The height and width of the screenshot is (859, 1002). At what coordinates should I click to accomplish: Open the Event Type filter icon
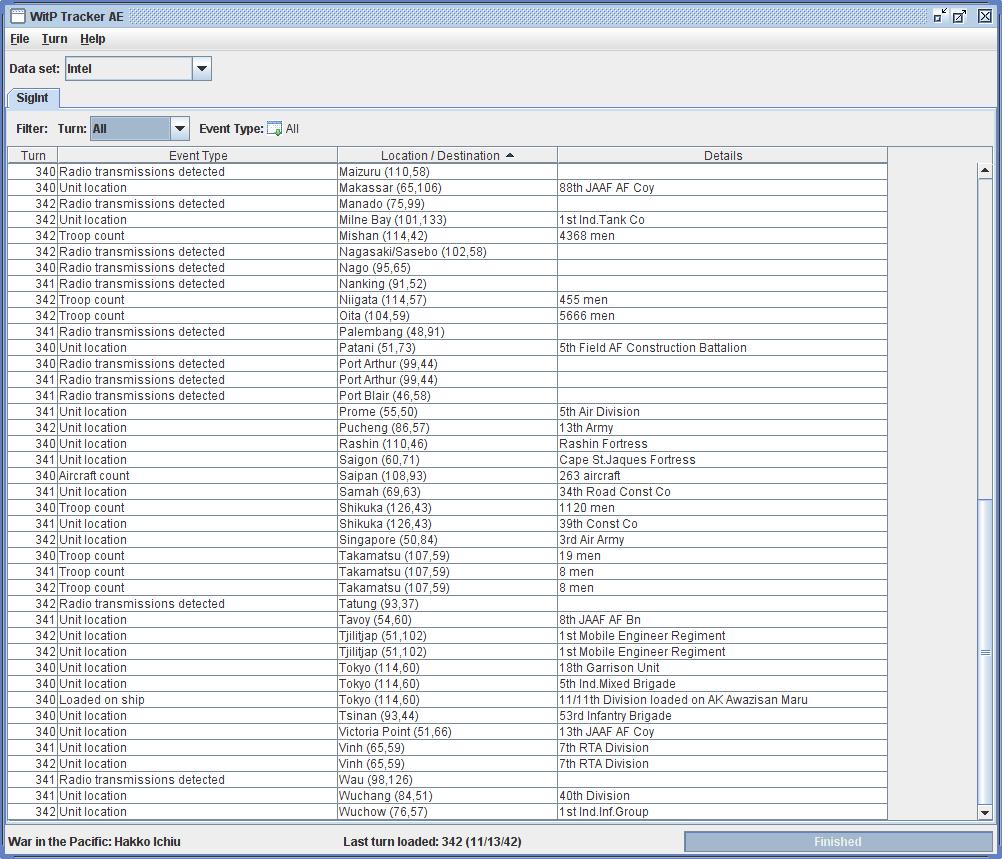(x=273, y=128)
